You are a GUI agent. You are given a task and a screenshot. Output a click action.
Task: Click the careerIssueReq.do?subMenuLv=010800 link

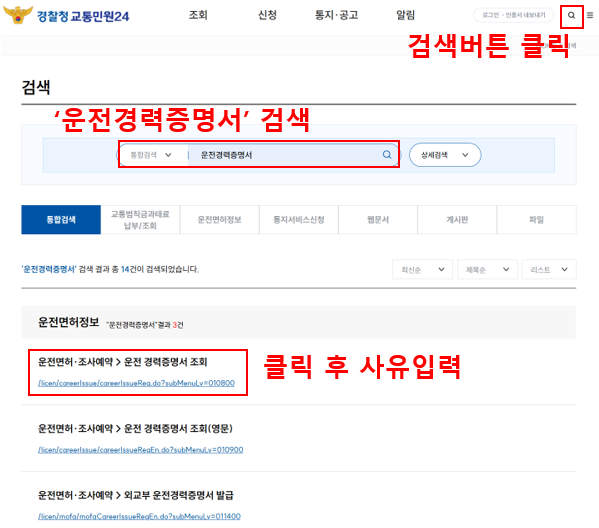[x=136, y=383]
